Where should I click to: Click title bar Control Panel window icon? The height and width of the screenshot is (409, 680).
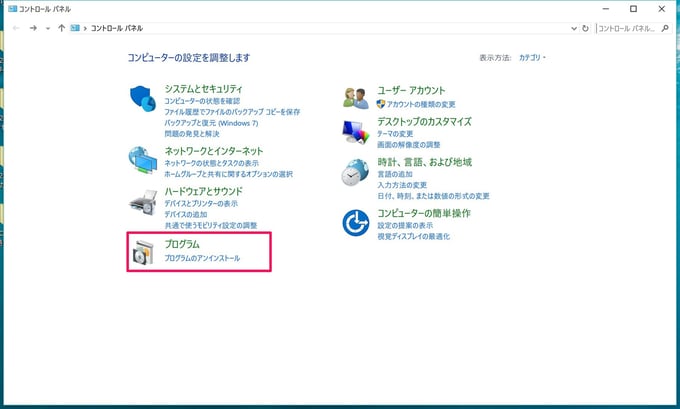(x=12, y=9)
